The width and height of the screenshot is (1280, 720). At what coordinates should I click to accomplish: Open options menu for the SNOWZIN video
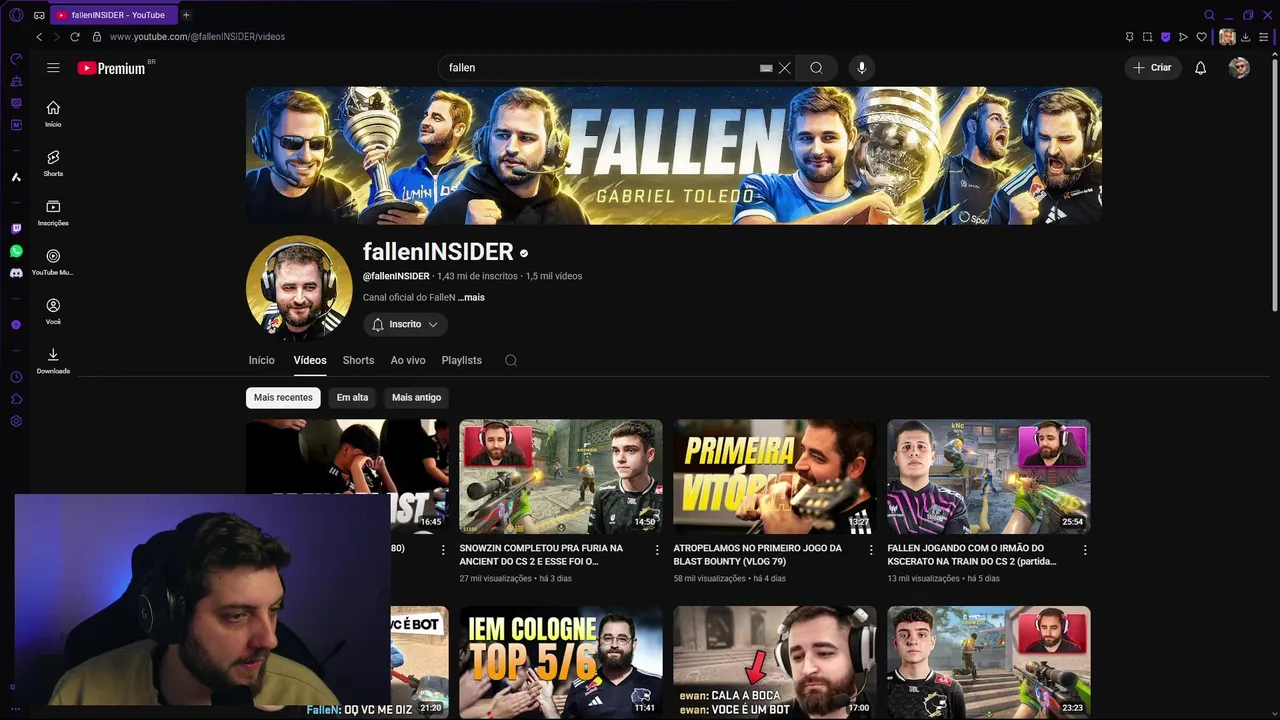[x=657, y=550]
